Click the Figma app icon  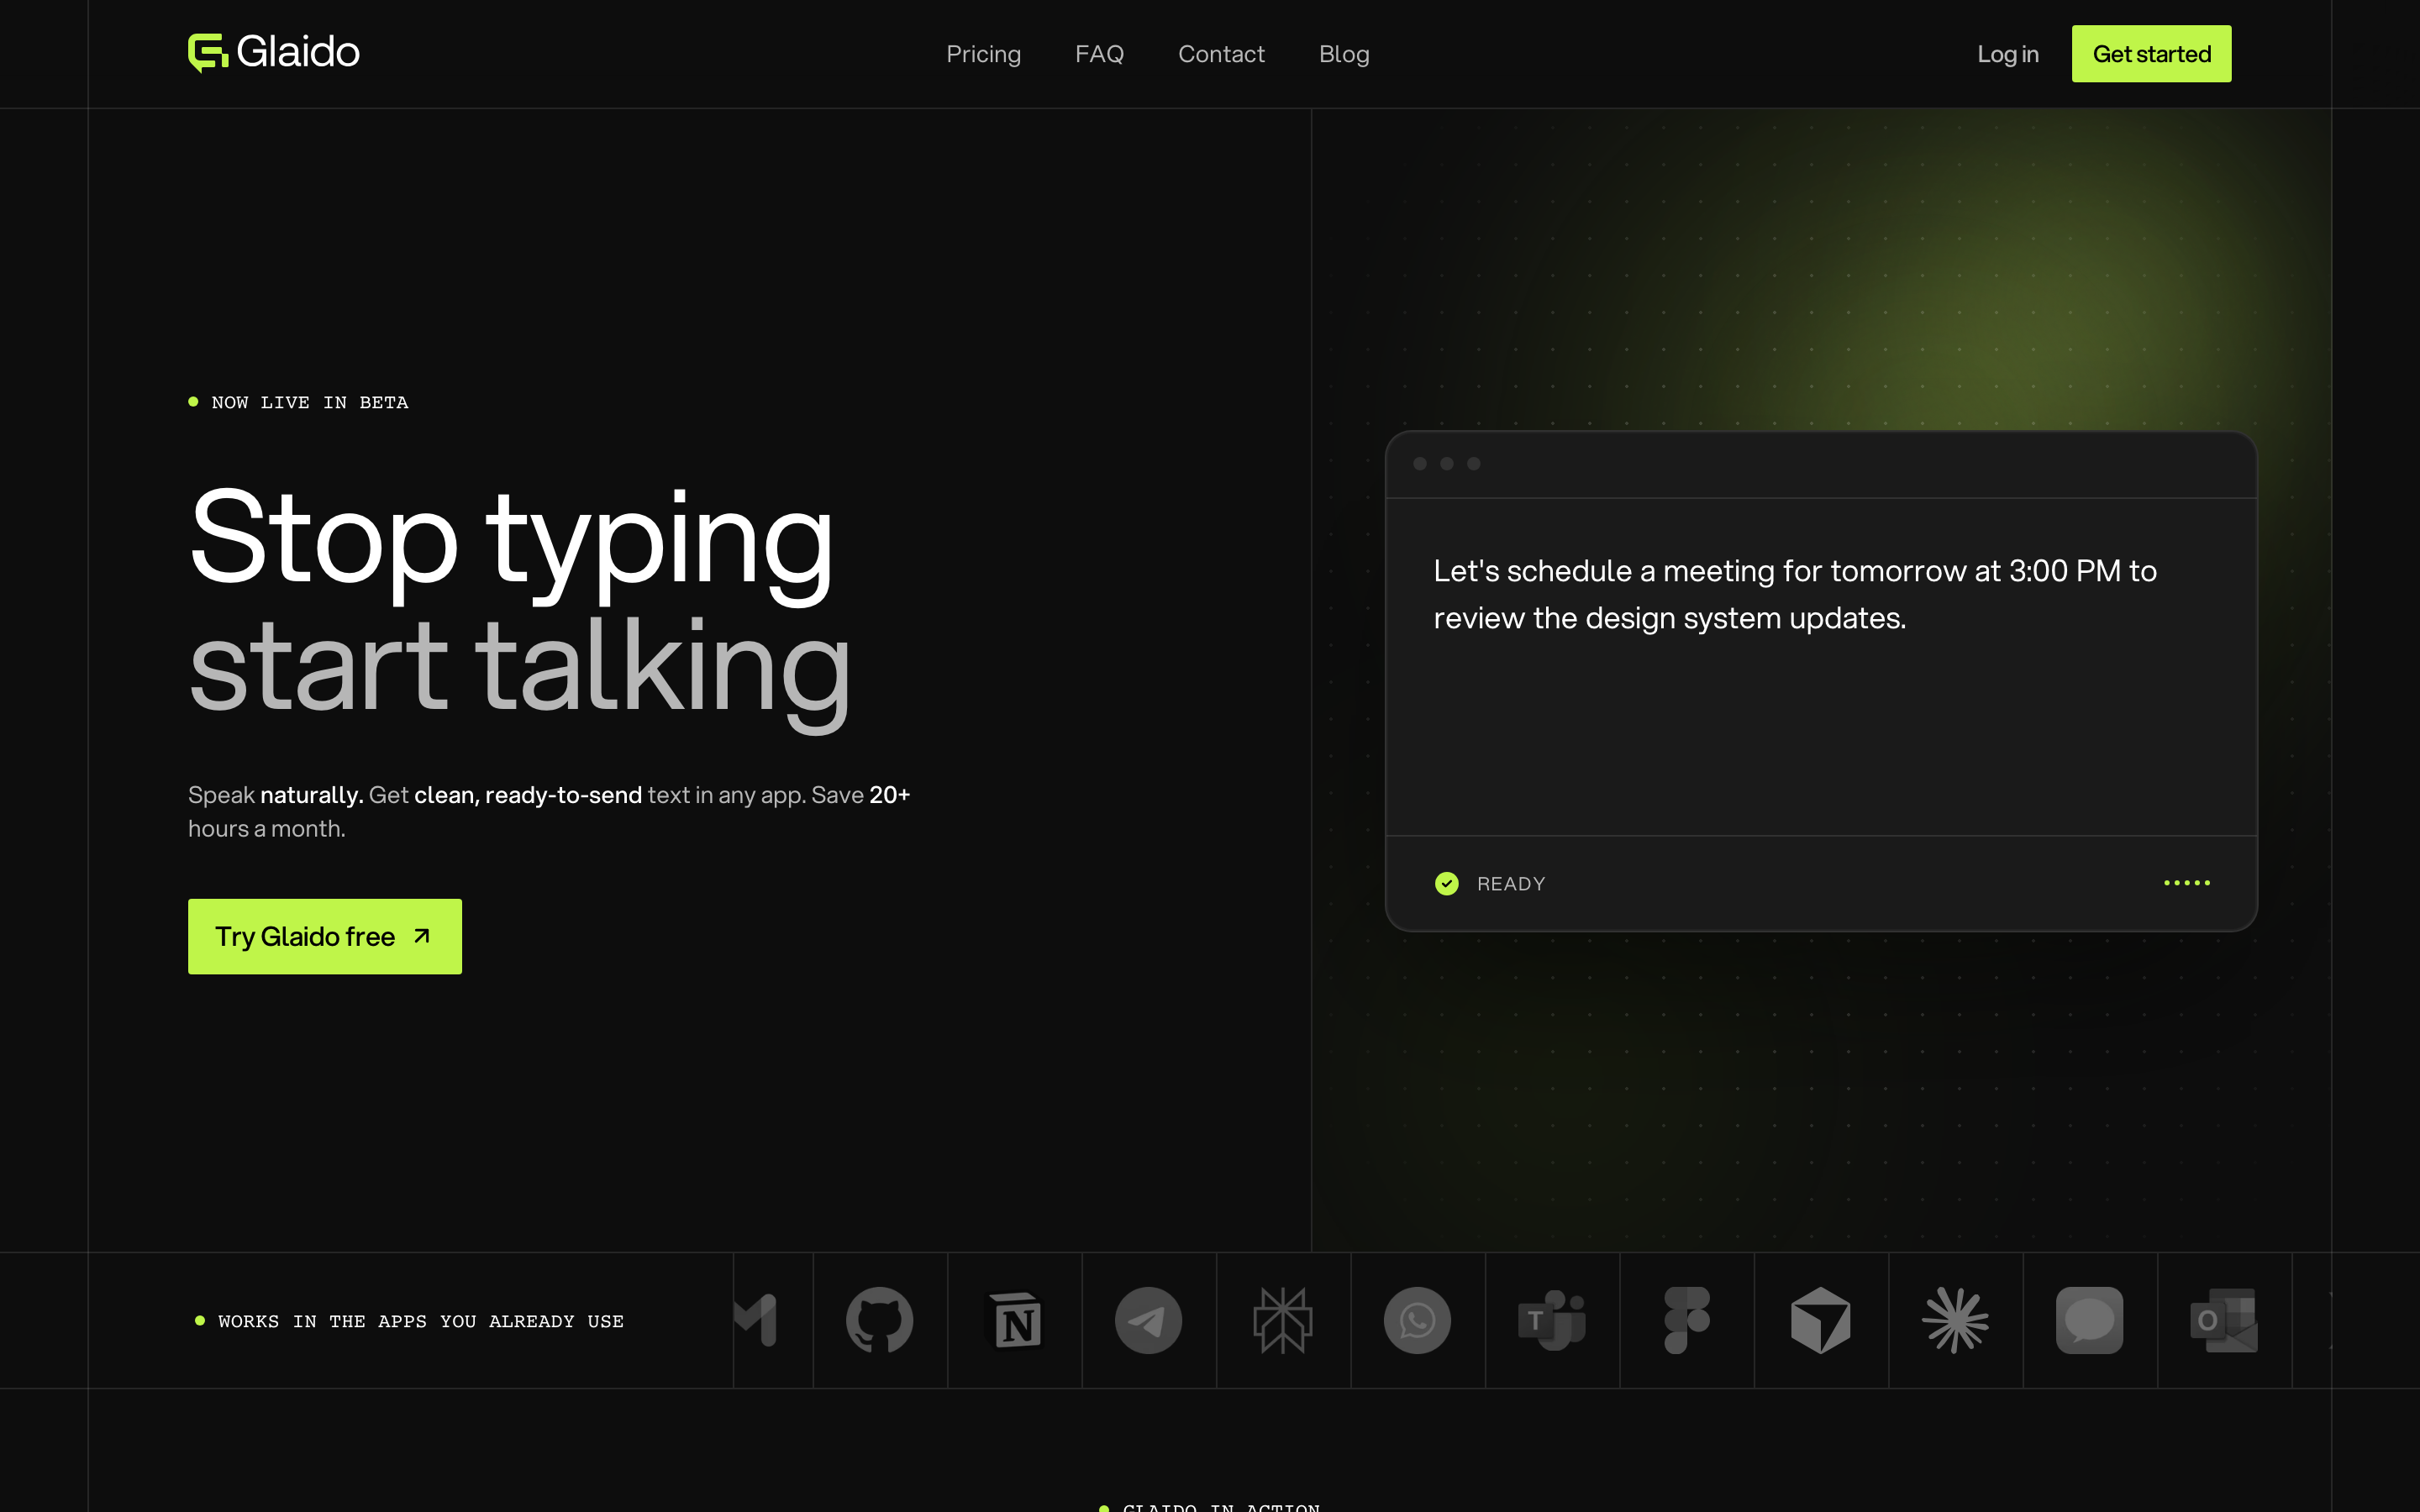point(1686,1320)
